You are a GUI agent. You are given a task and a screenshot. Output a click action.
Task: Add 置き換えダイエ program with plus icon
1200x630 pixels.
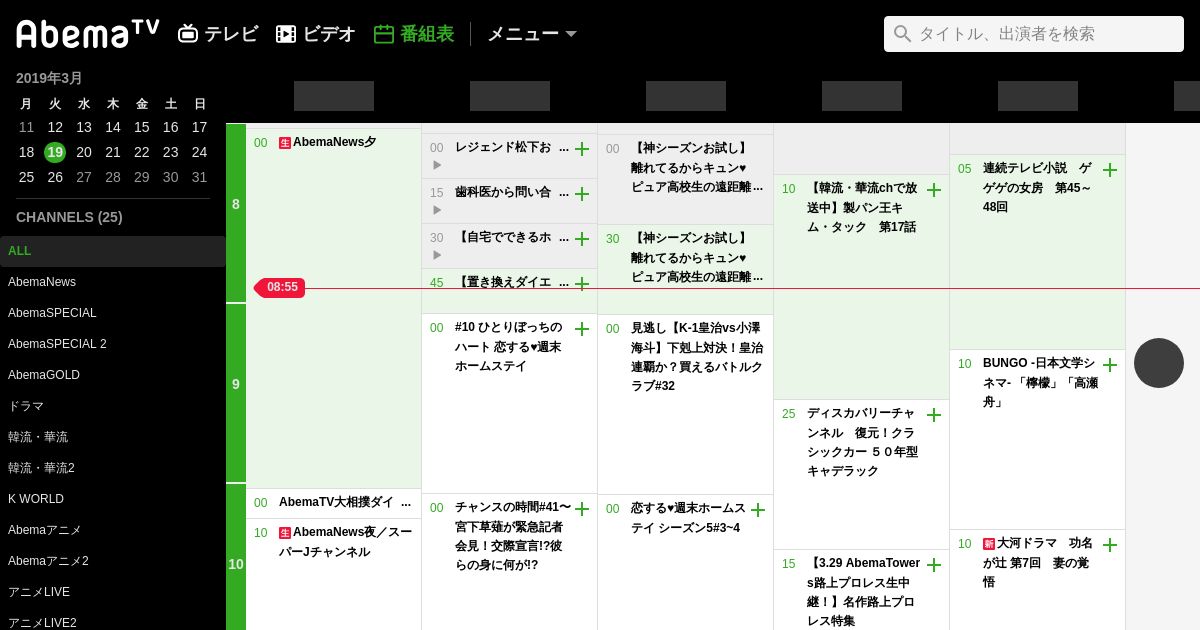tap(582, 283)
